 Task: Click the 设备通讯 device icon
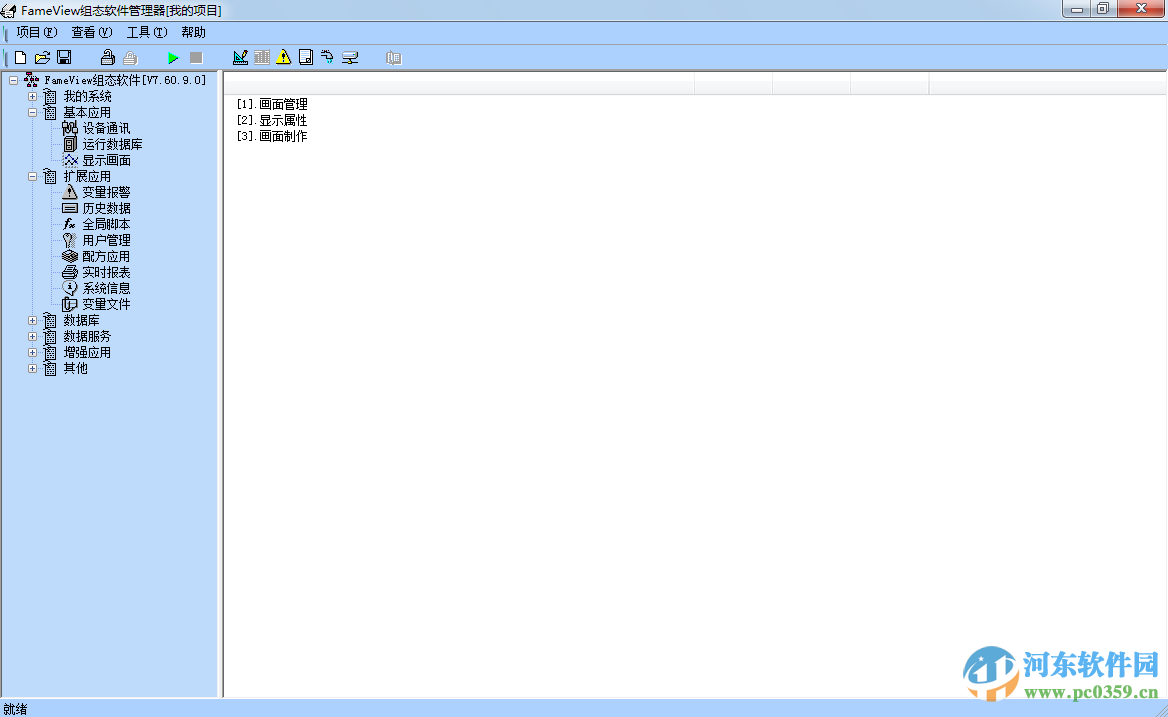coord(70,128)
